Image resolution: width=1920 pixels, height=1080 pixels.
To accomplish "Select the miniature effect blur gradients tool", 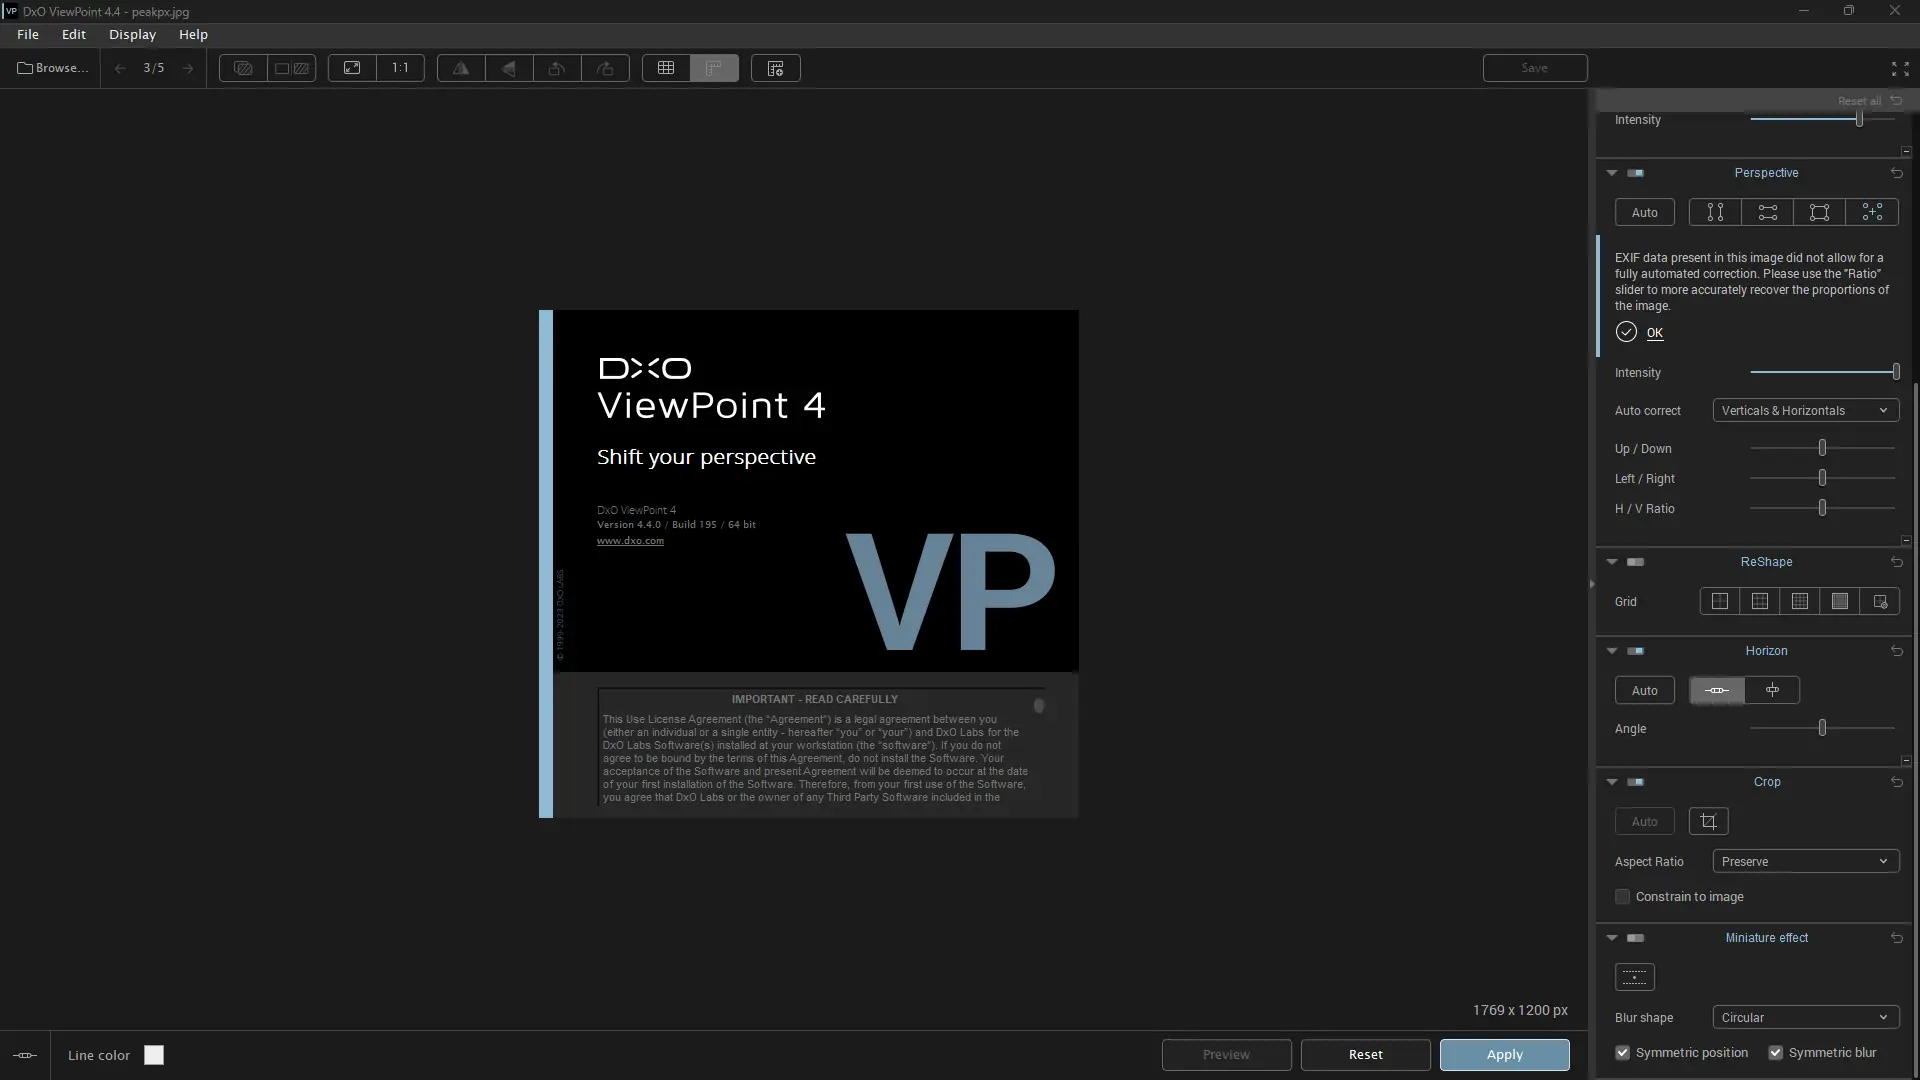I will click(1635, 977).
